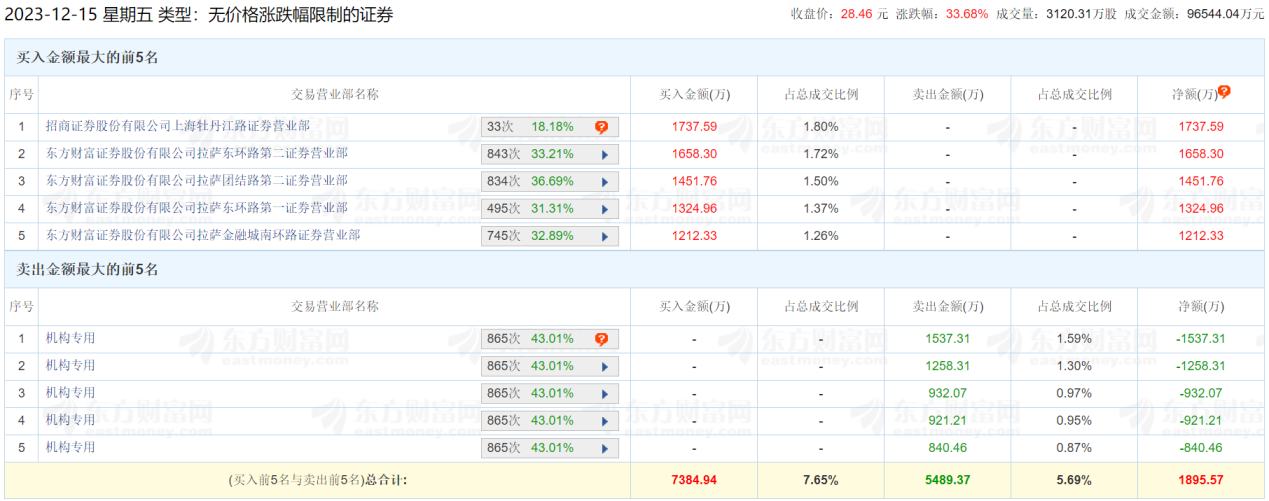Click 买入金额最大的前5名 section header
This screenshot has width=1269, height=501.
88,58
